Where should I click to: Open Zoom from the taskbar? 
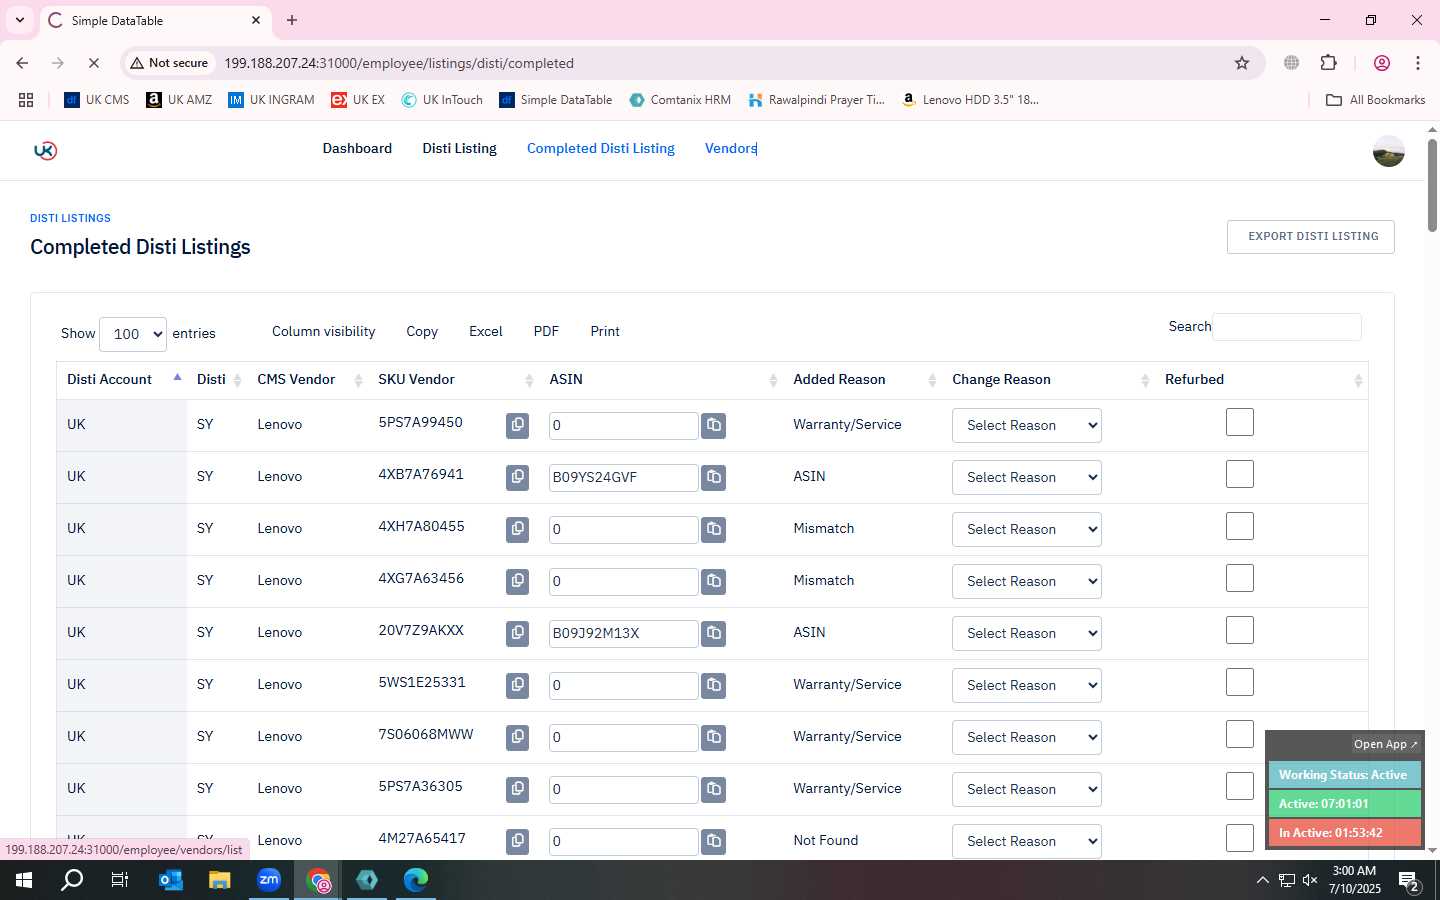coord(269,880)
